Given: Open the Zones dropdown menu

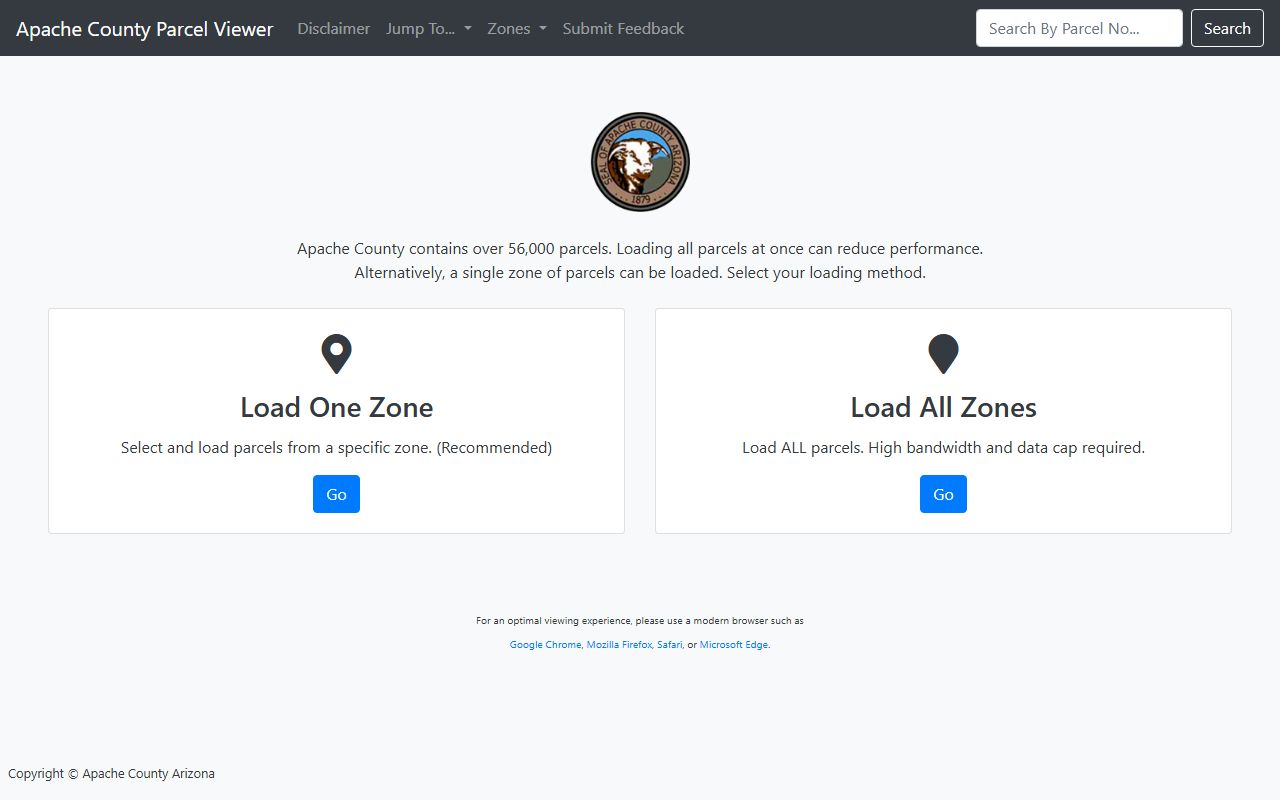Looking at the screenshot, I should click(516, 29).
